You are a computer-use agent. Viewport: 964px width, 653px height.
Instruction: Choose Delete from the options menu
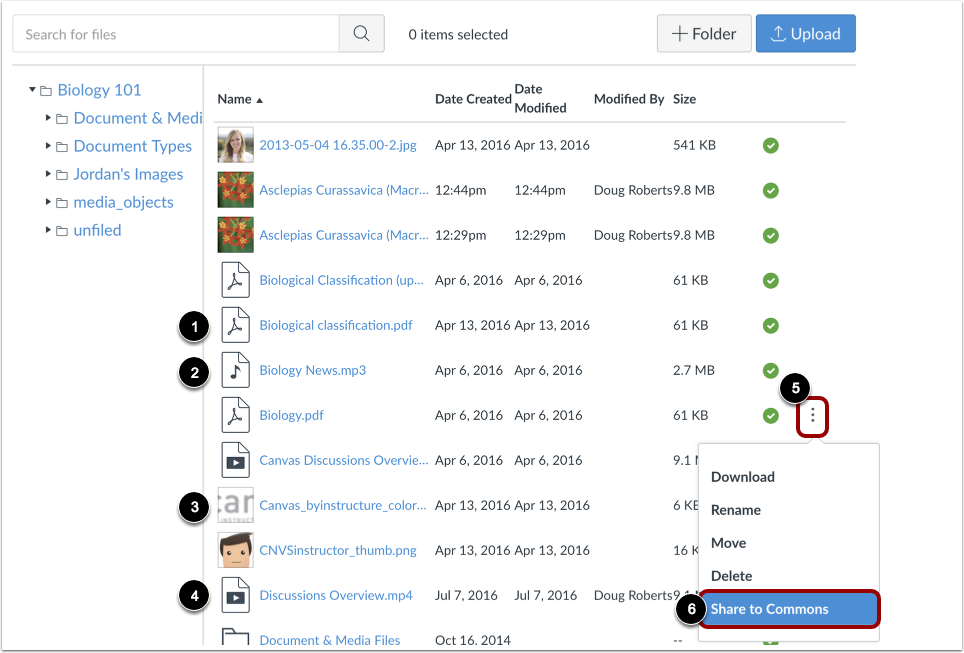tap(731, 576)
